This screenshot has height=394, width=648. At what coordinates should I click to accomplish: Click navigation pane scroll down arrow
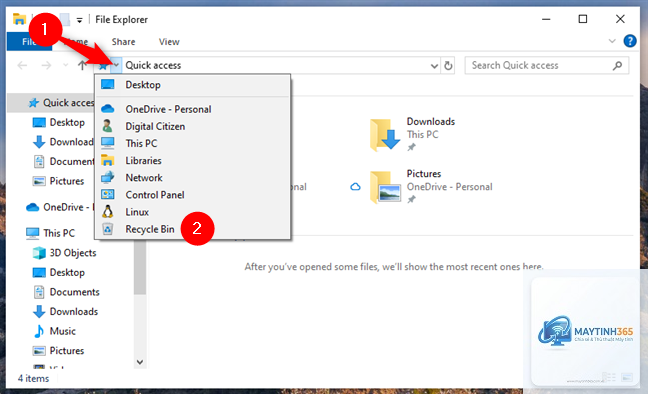pyautogui.click(x=140, y=362)
